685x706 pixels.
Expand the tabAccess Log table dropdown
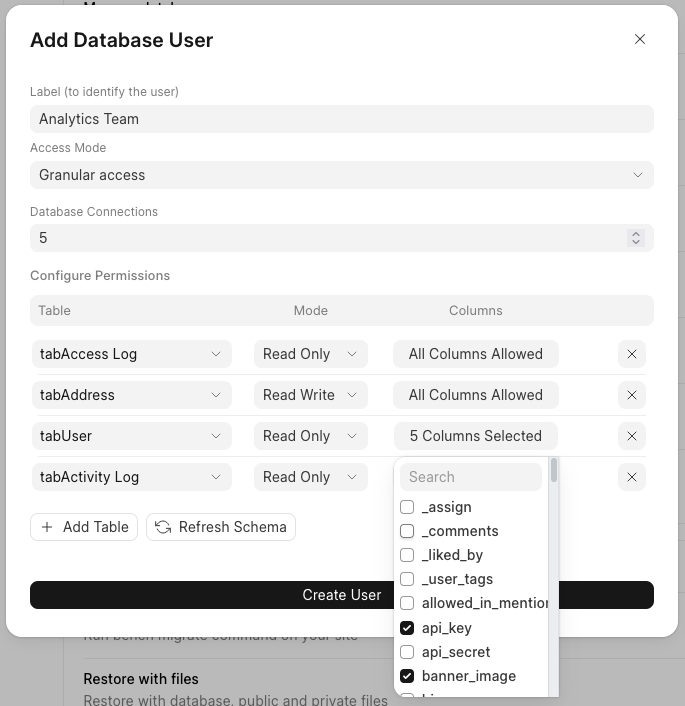(131, 354)
